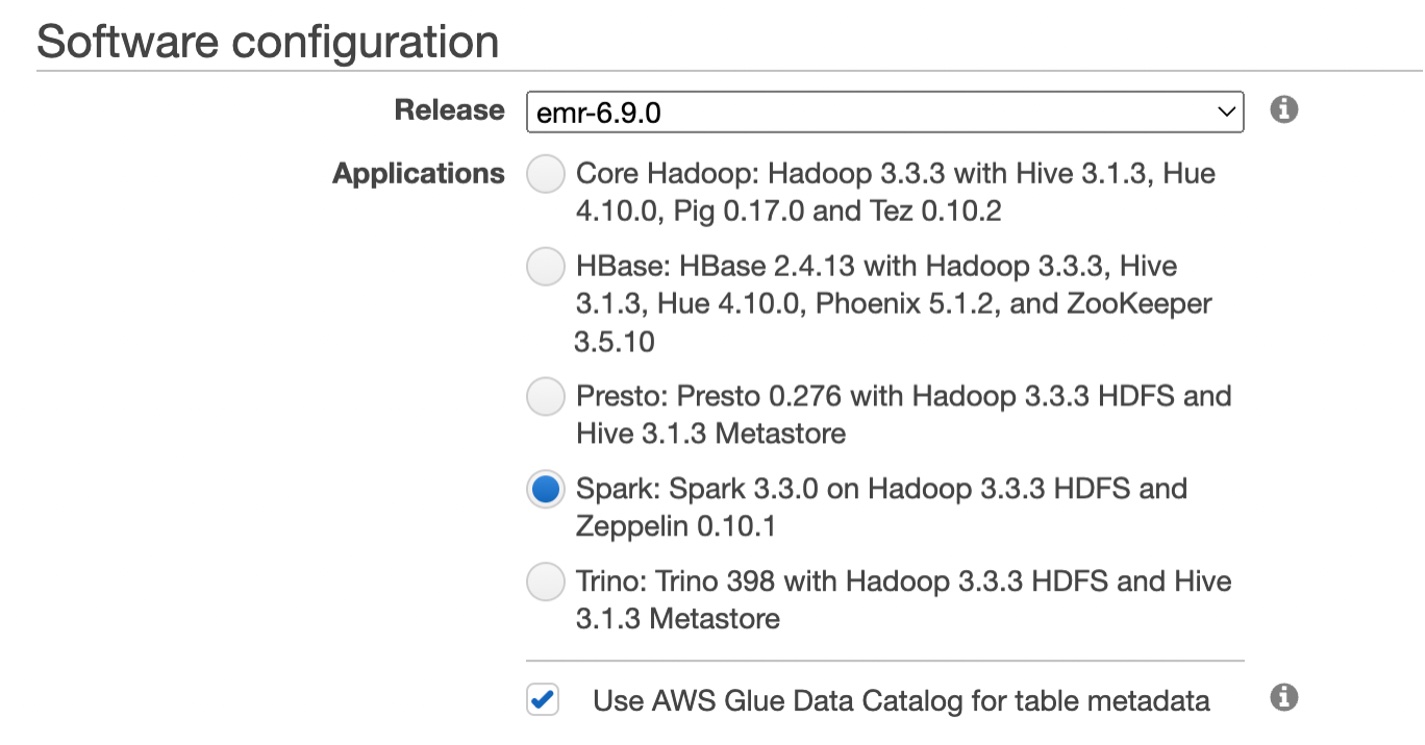Click the HBase 2.4.13 description text
Viewport: 1425px width, 745px height.
point(893,304)
